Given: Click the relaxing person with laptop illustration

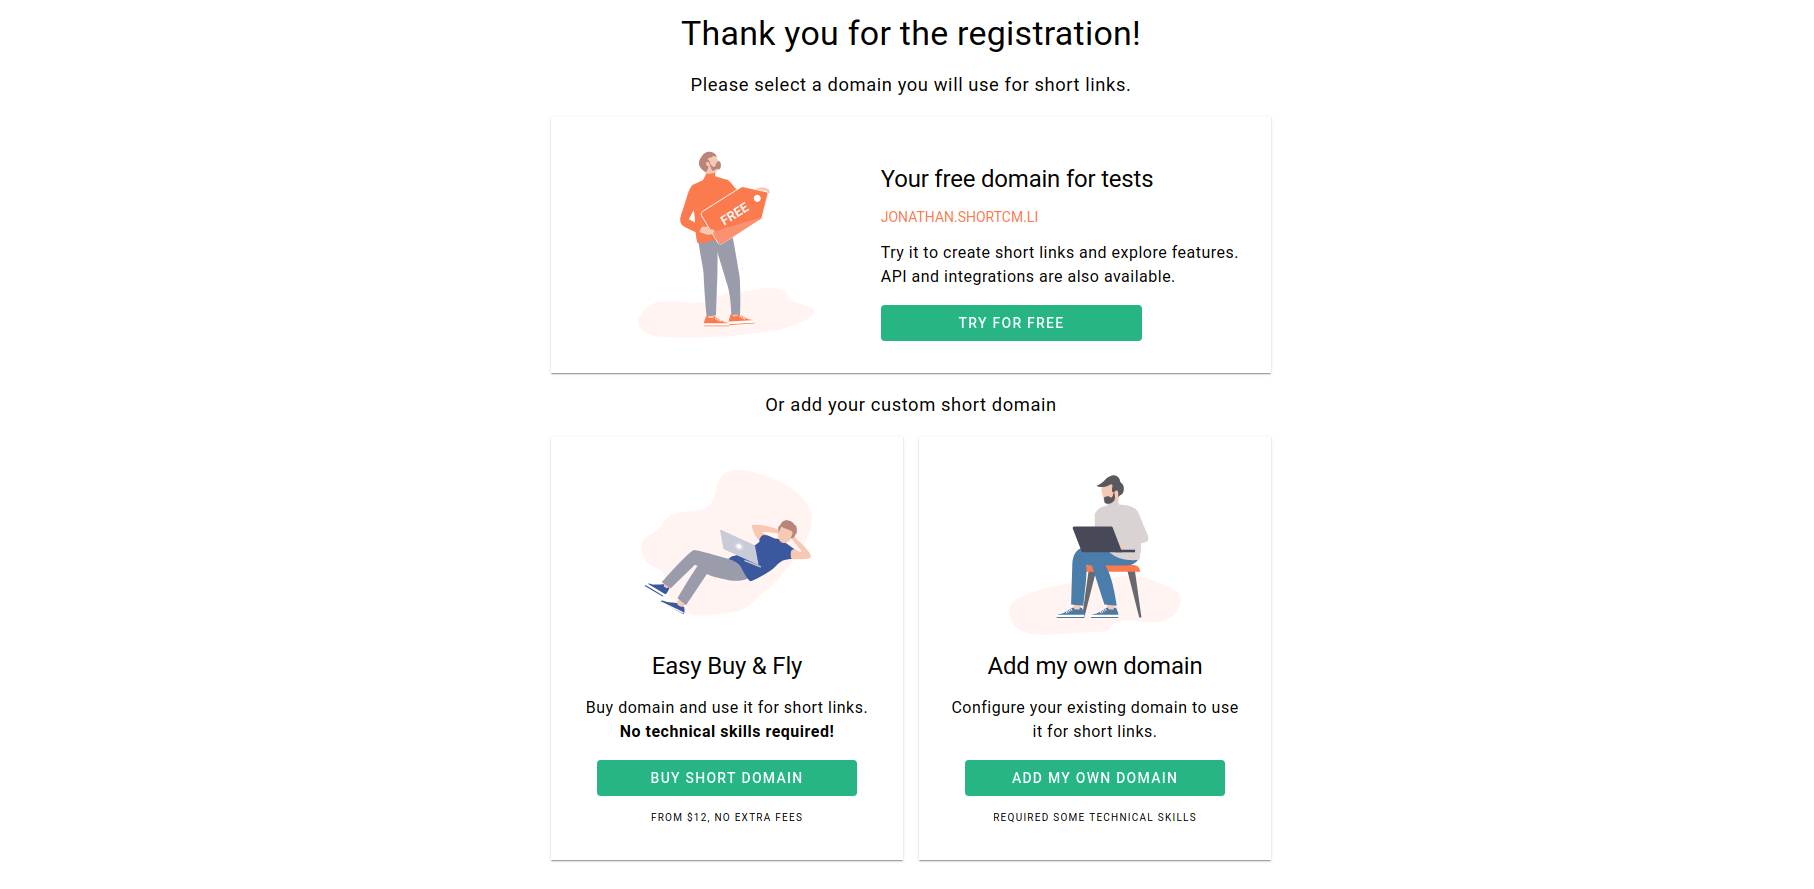Looking at the screenshot, I should [727, 545].
